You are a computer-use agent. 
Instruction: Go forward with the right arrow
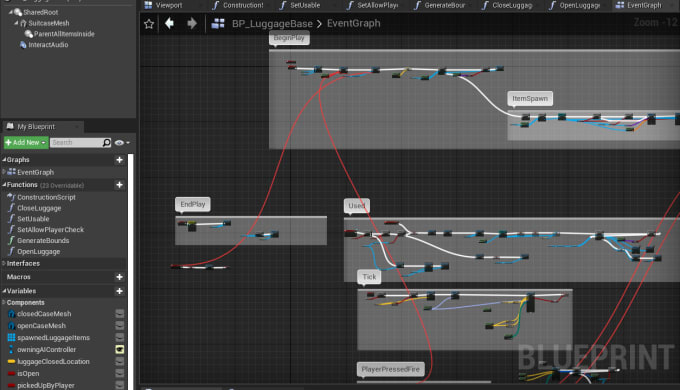click(191, 23)
